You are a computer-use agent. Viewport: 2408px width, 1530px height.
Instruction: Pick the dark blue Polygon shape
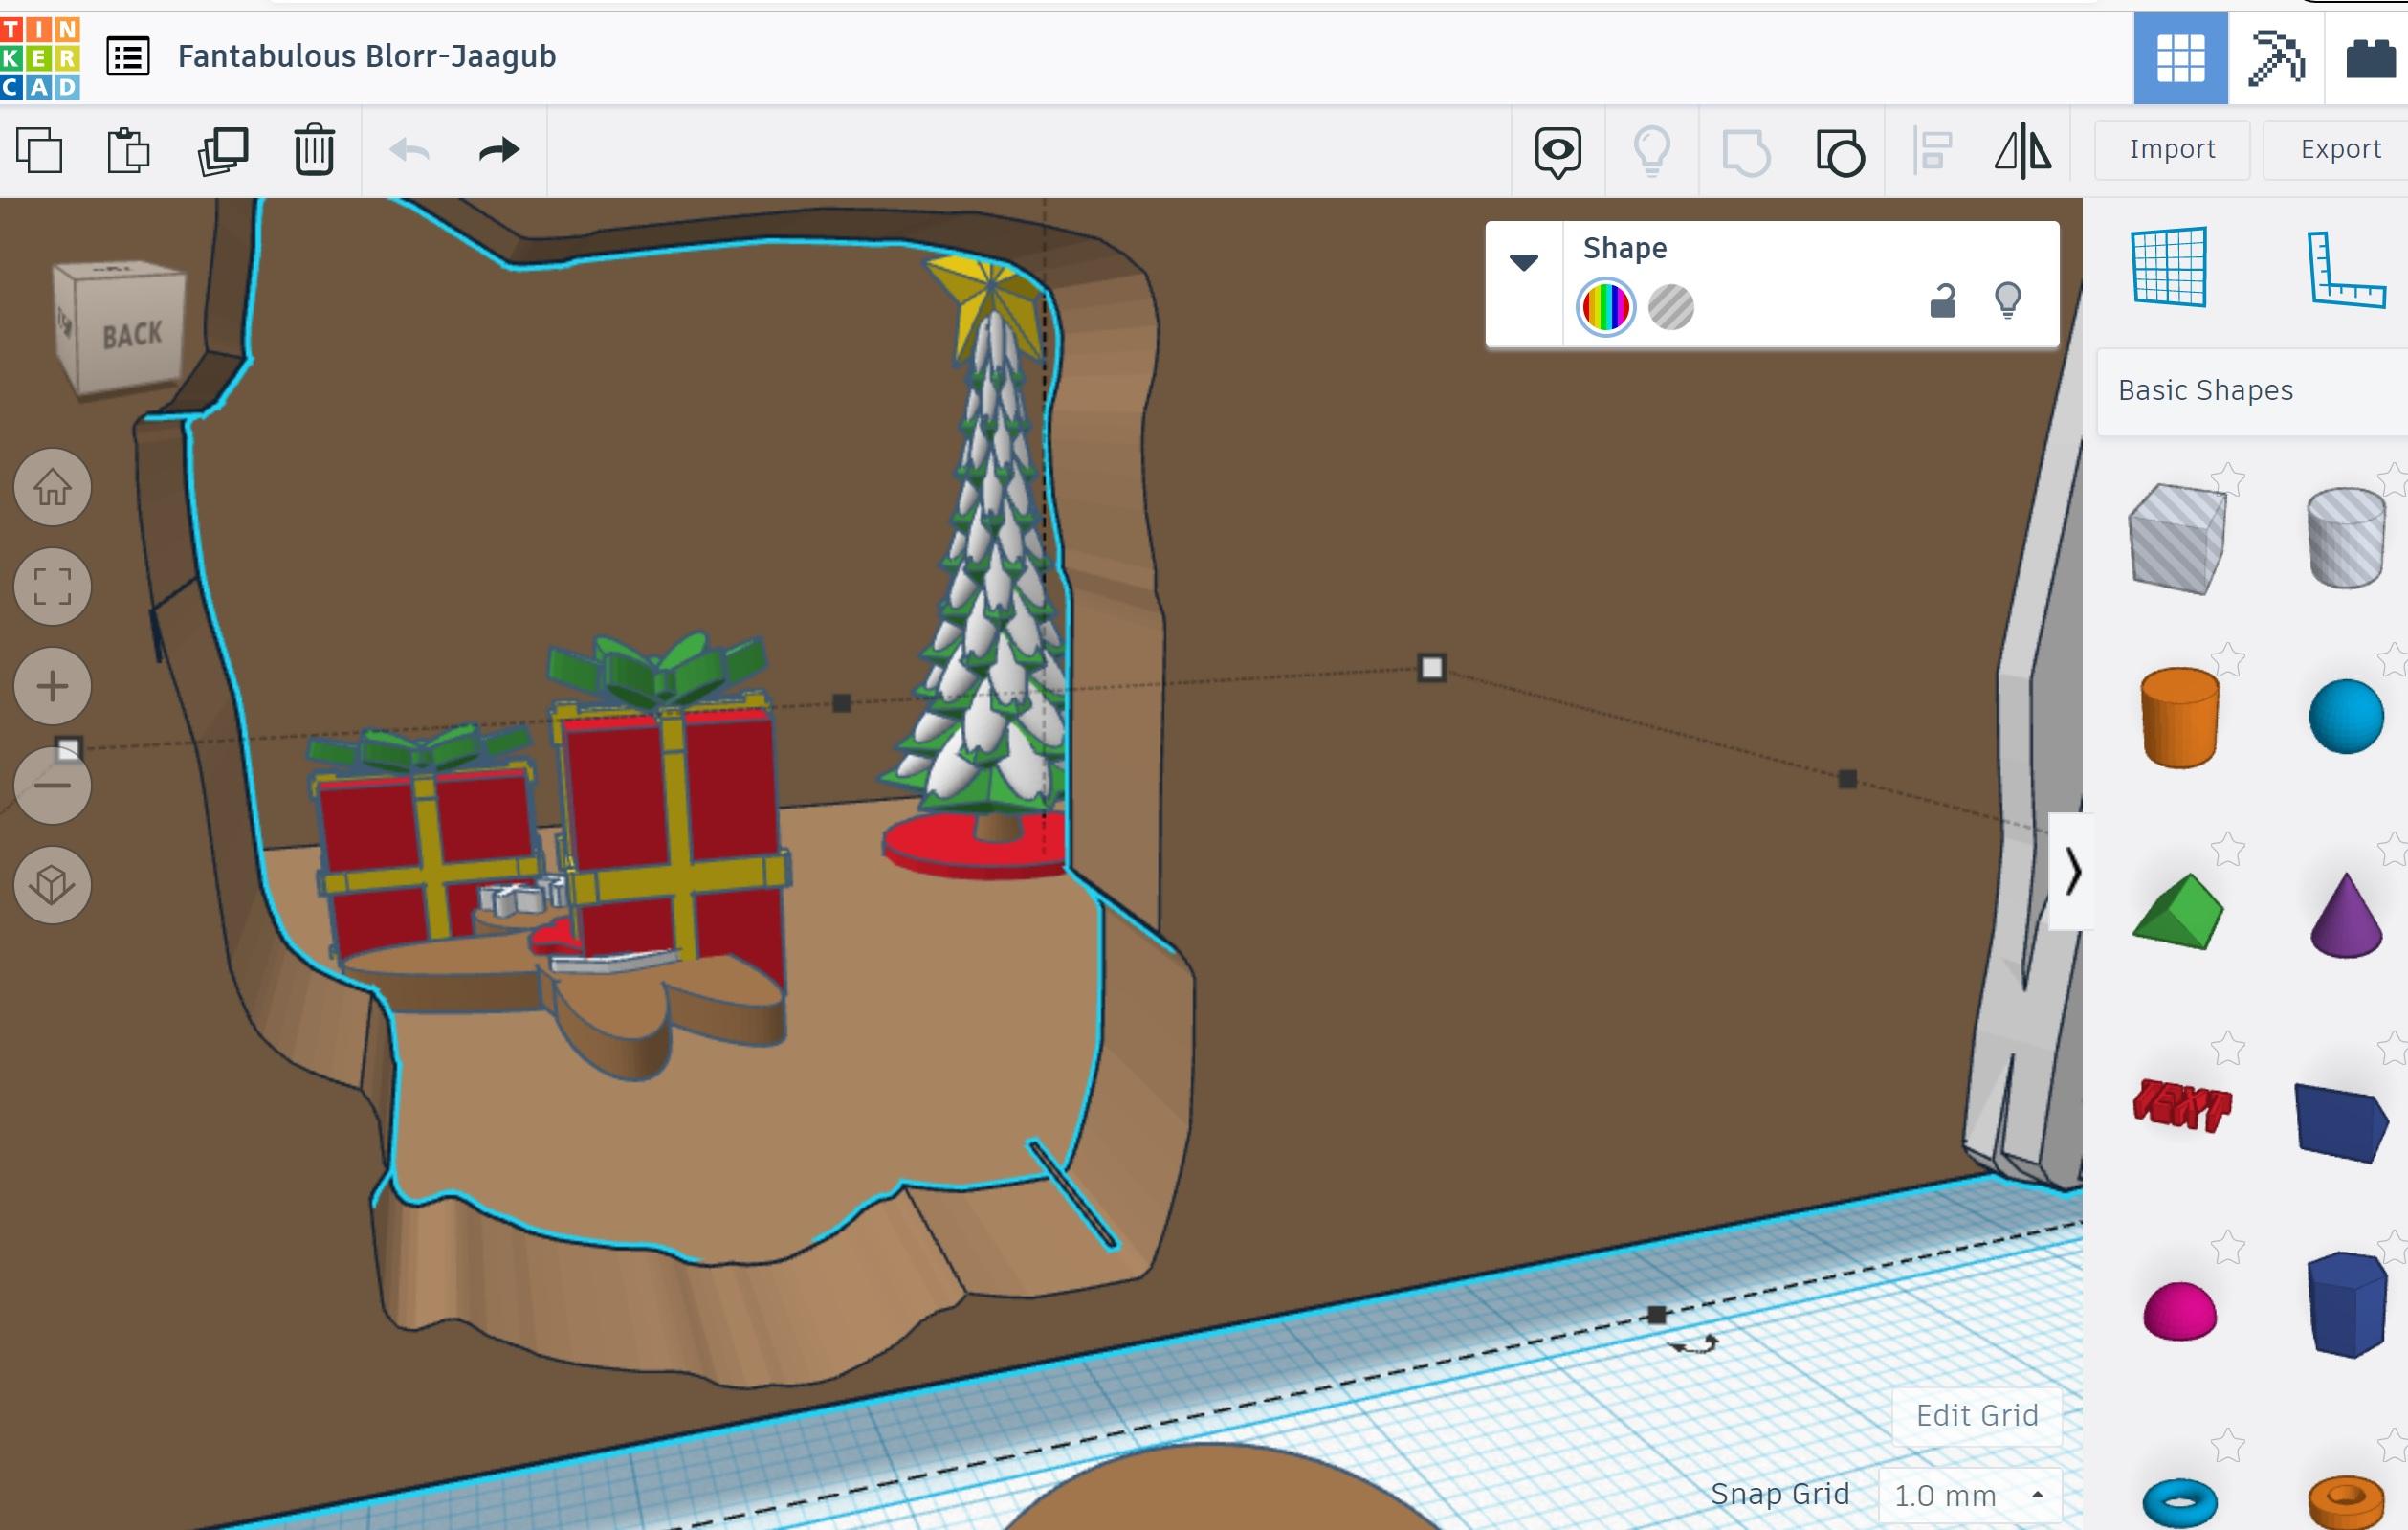pos(2346,1304)
